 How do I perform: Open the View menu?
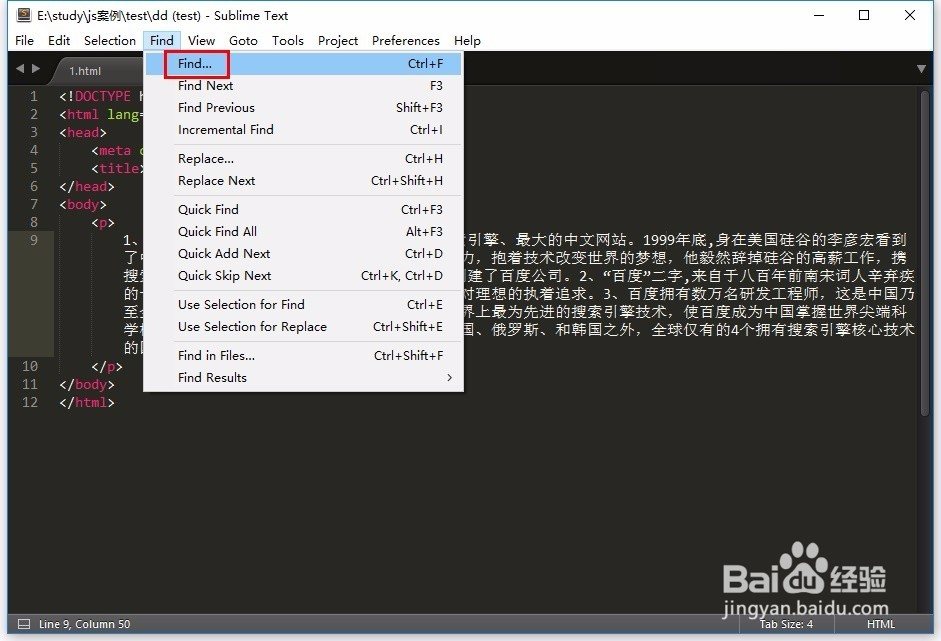pos(201,40)
